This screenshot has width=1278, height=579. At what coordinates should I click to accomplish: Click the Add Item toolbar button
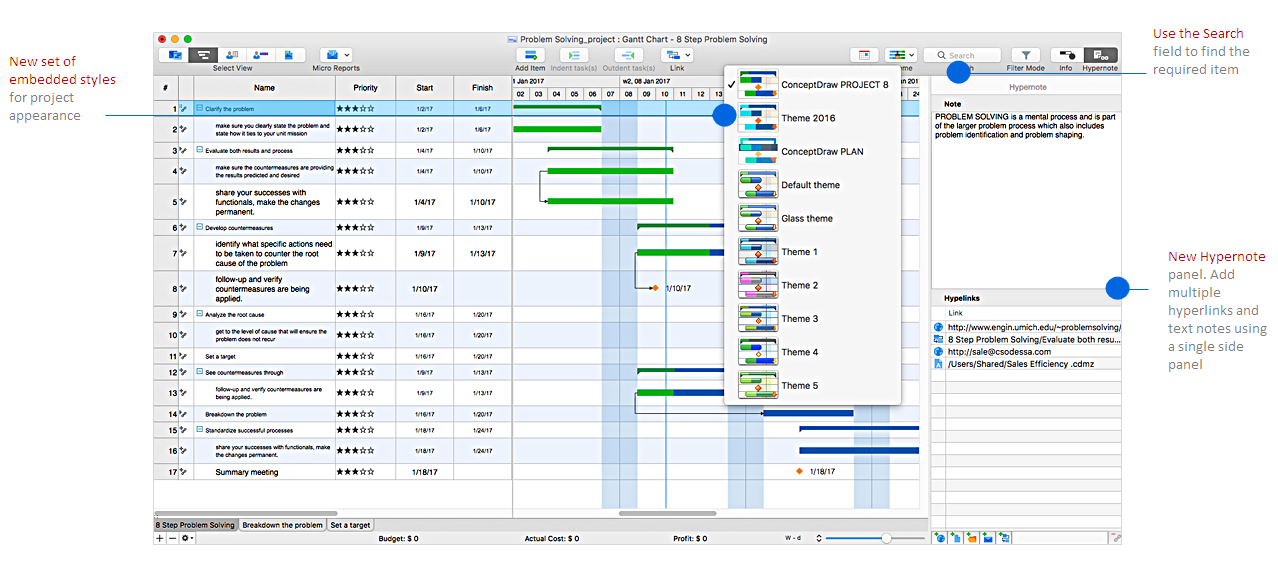530,55
